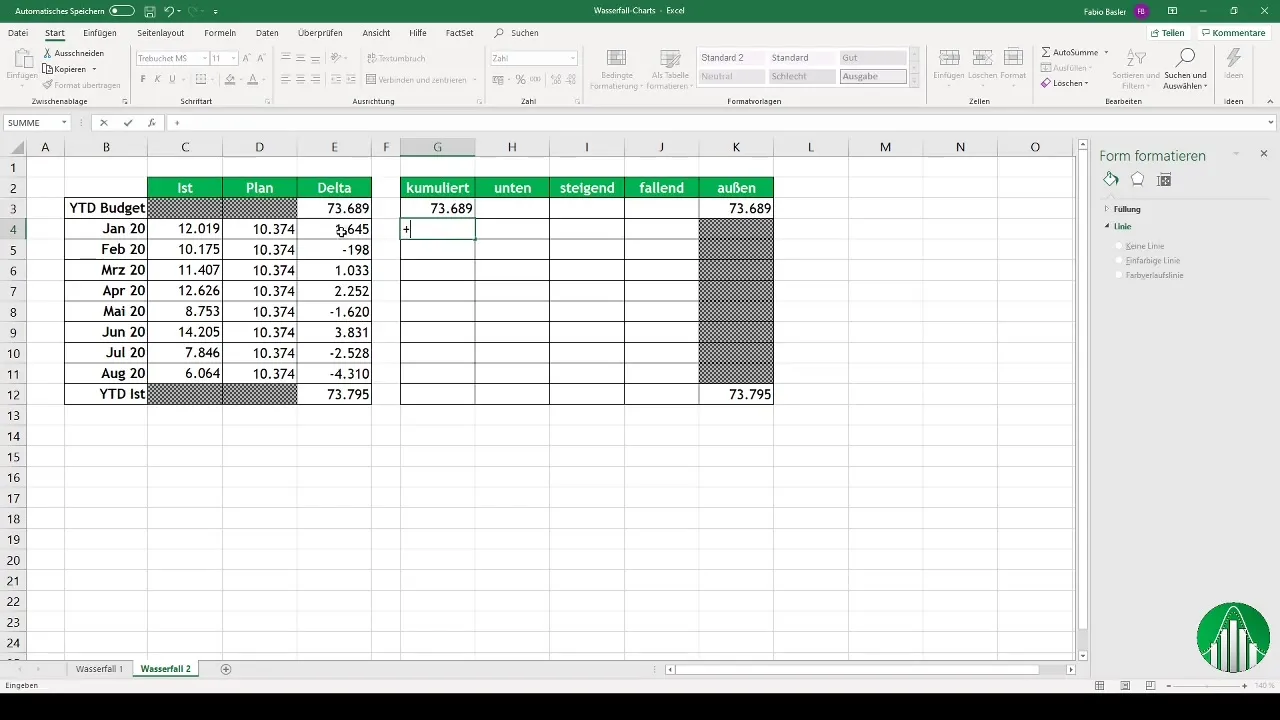Click Ausschneiden scissors icon
Screen dimensions: 1280x720
(48, 53)
